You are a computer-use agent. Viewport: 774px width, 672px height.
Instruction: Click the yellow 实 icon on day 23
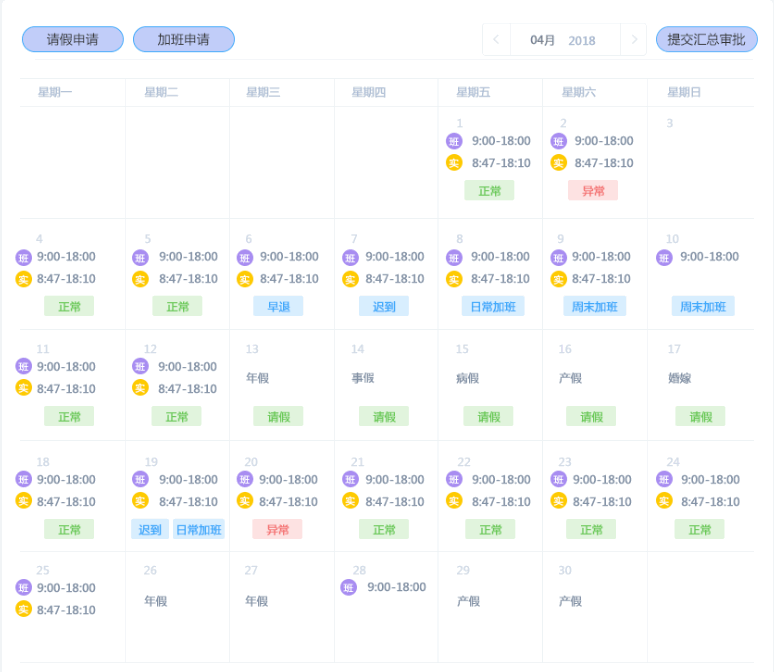[x=558, y=501]
